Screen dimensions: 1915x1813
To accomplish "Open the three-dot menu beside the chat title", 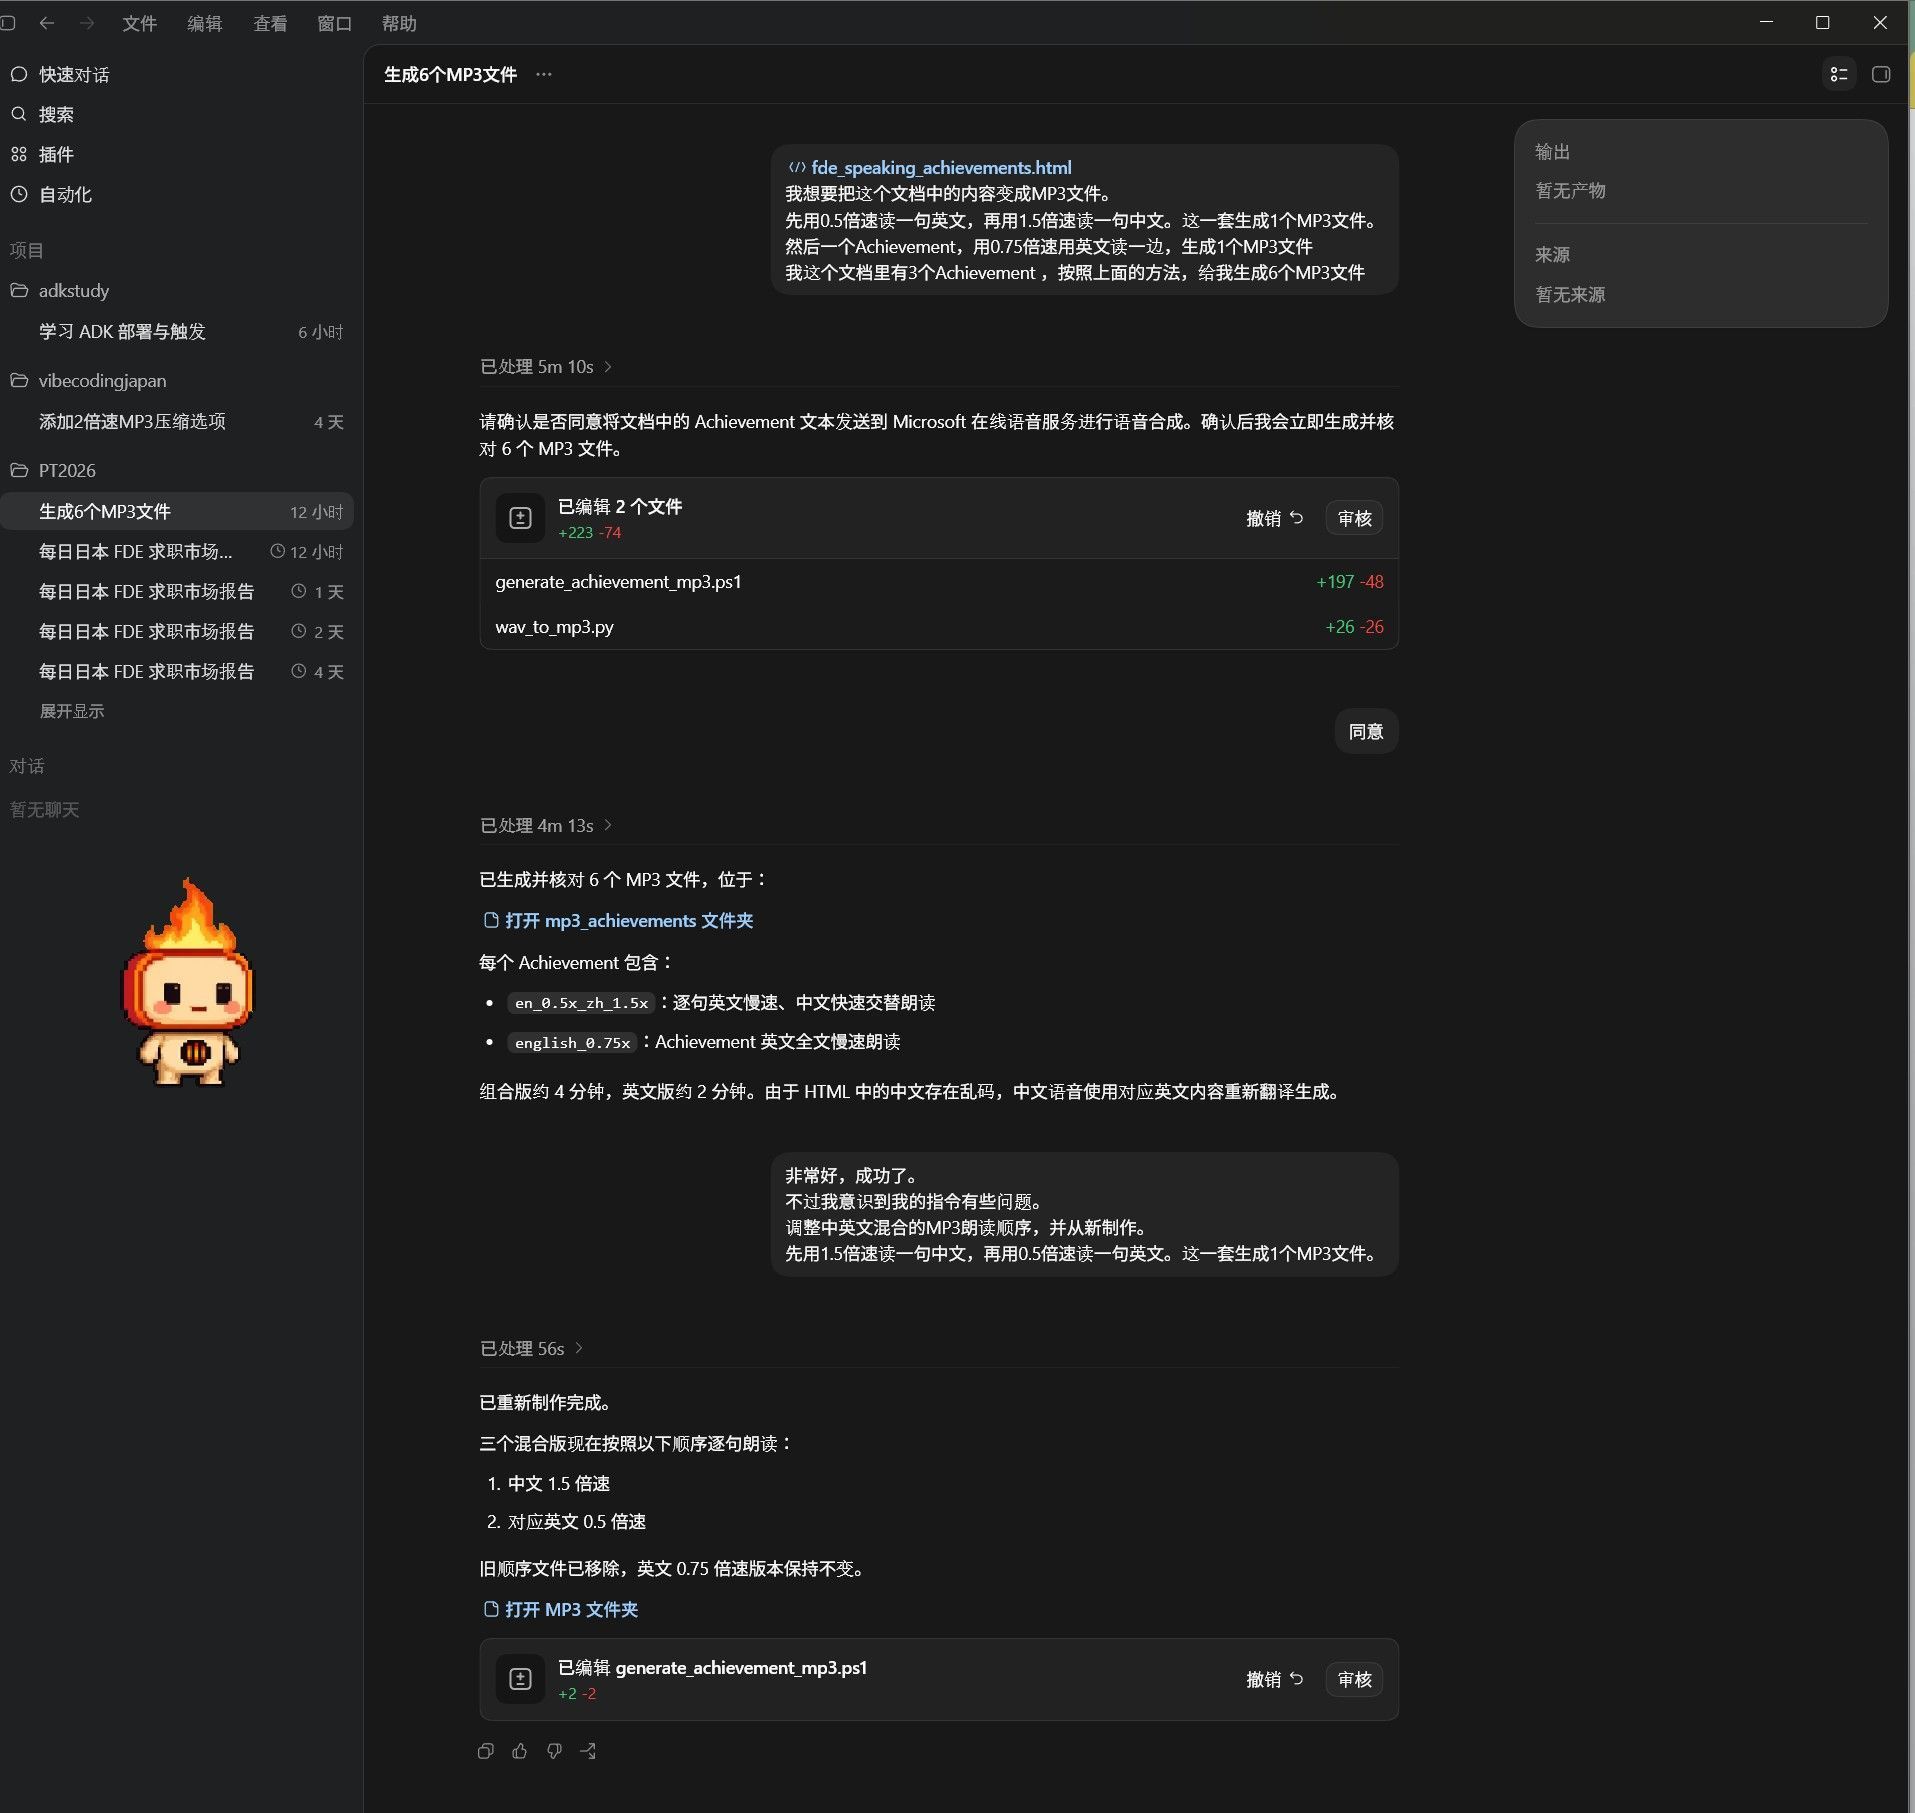I will [x=544, y=74].
